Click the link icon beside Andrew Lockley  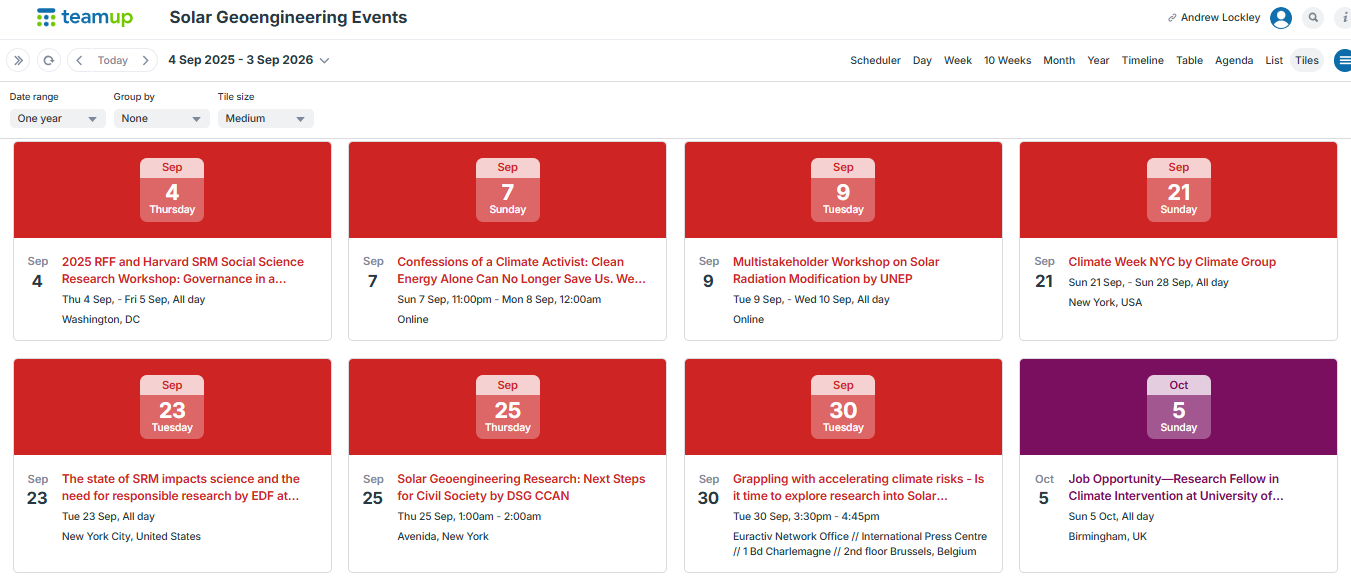[x=1172, y=18]
